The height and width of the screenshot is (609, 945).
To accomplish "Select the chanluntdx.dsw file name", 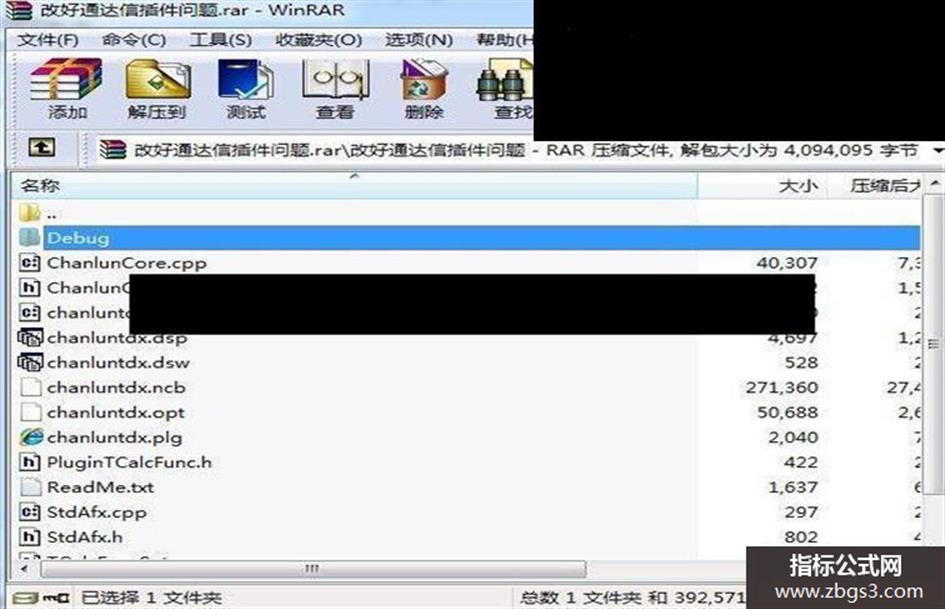I will (118, 362).
